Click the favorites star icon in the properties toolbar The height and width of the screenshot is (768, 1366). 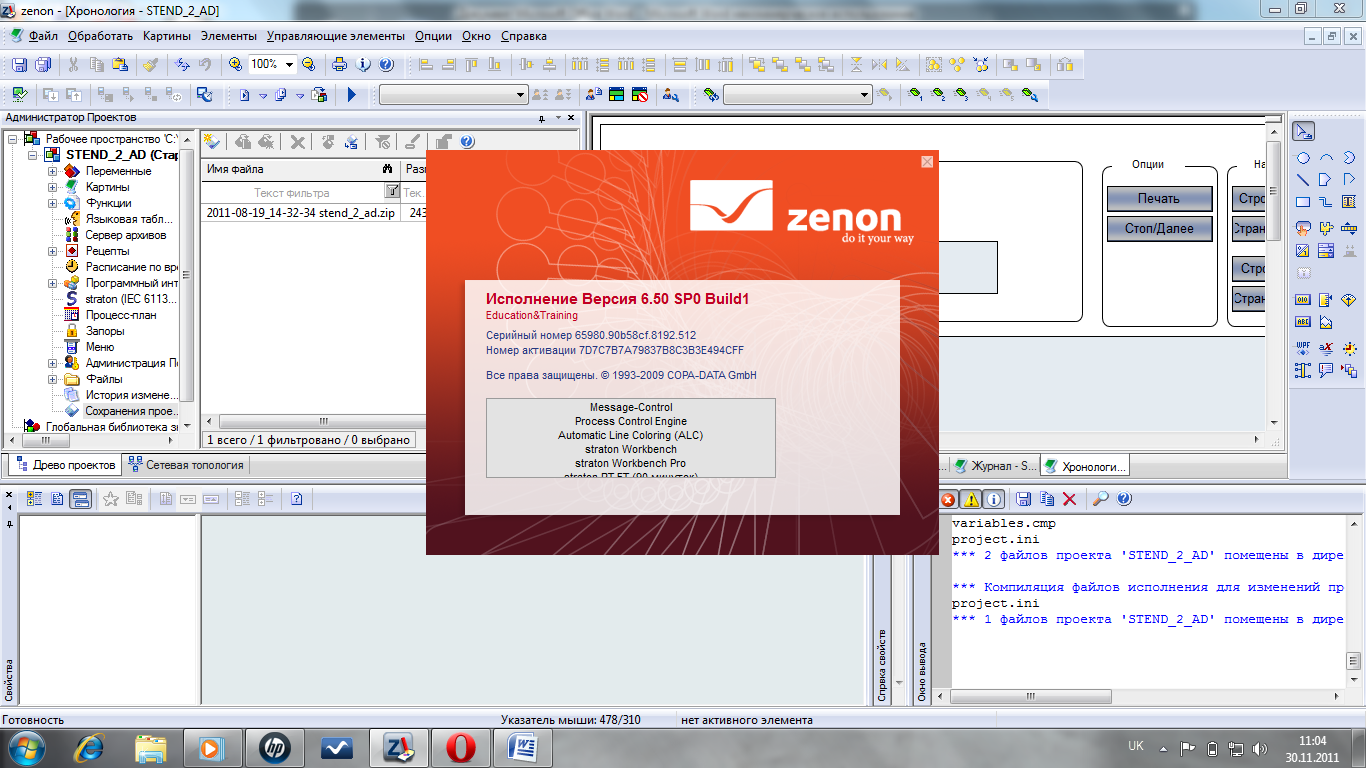(111, 499)
